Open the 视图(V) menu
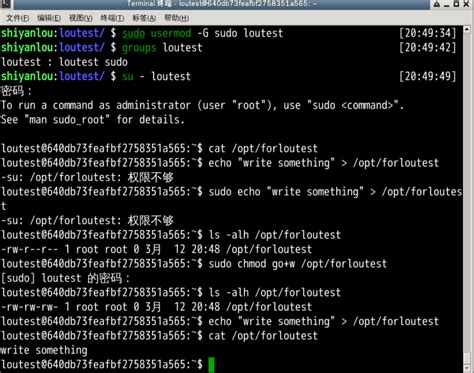Viewport: 474px width, 373px height. click(81, 18)
